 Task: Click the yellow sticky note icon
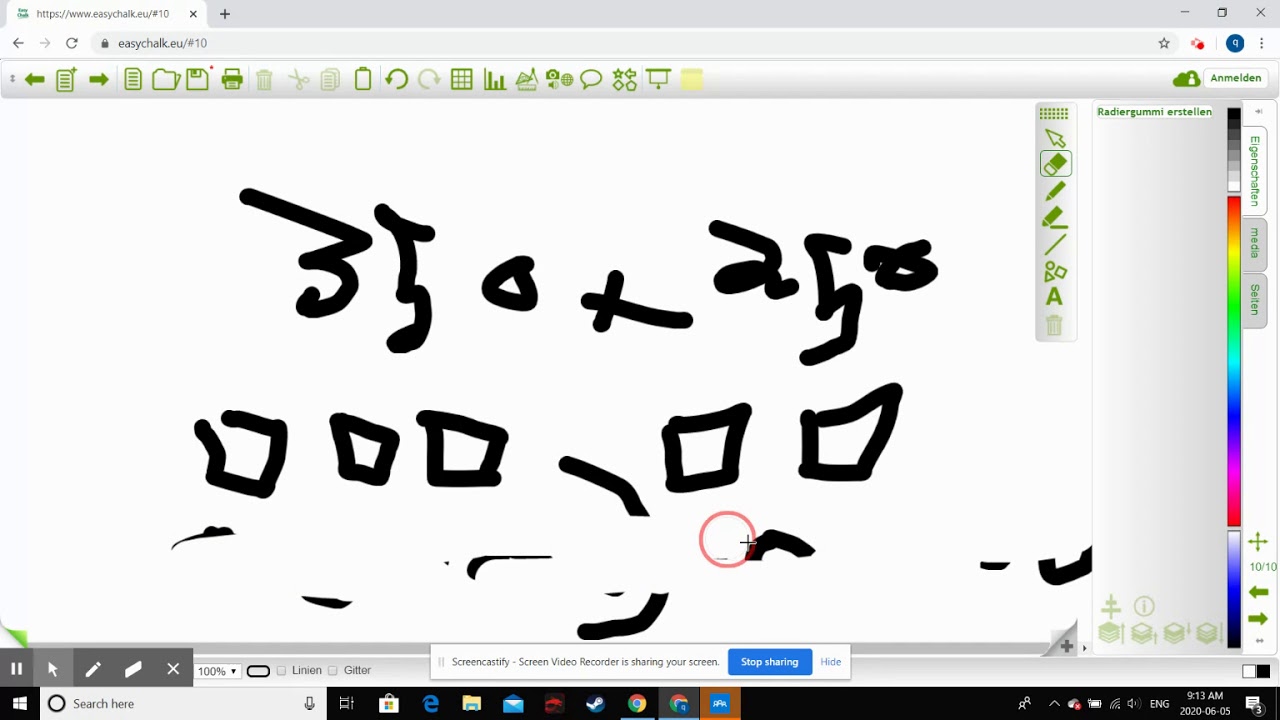point(691,79)
